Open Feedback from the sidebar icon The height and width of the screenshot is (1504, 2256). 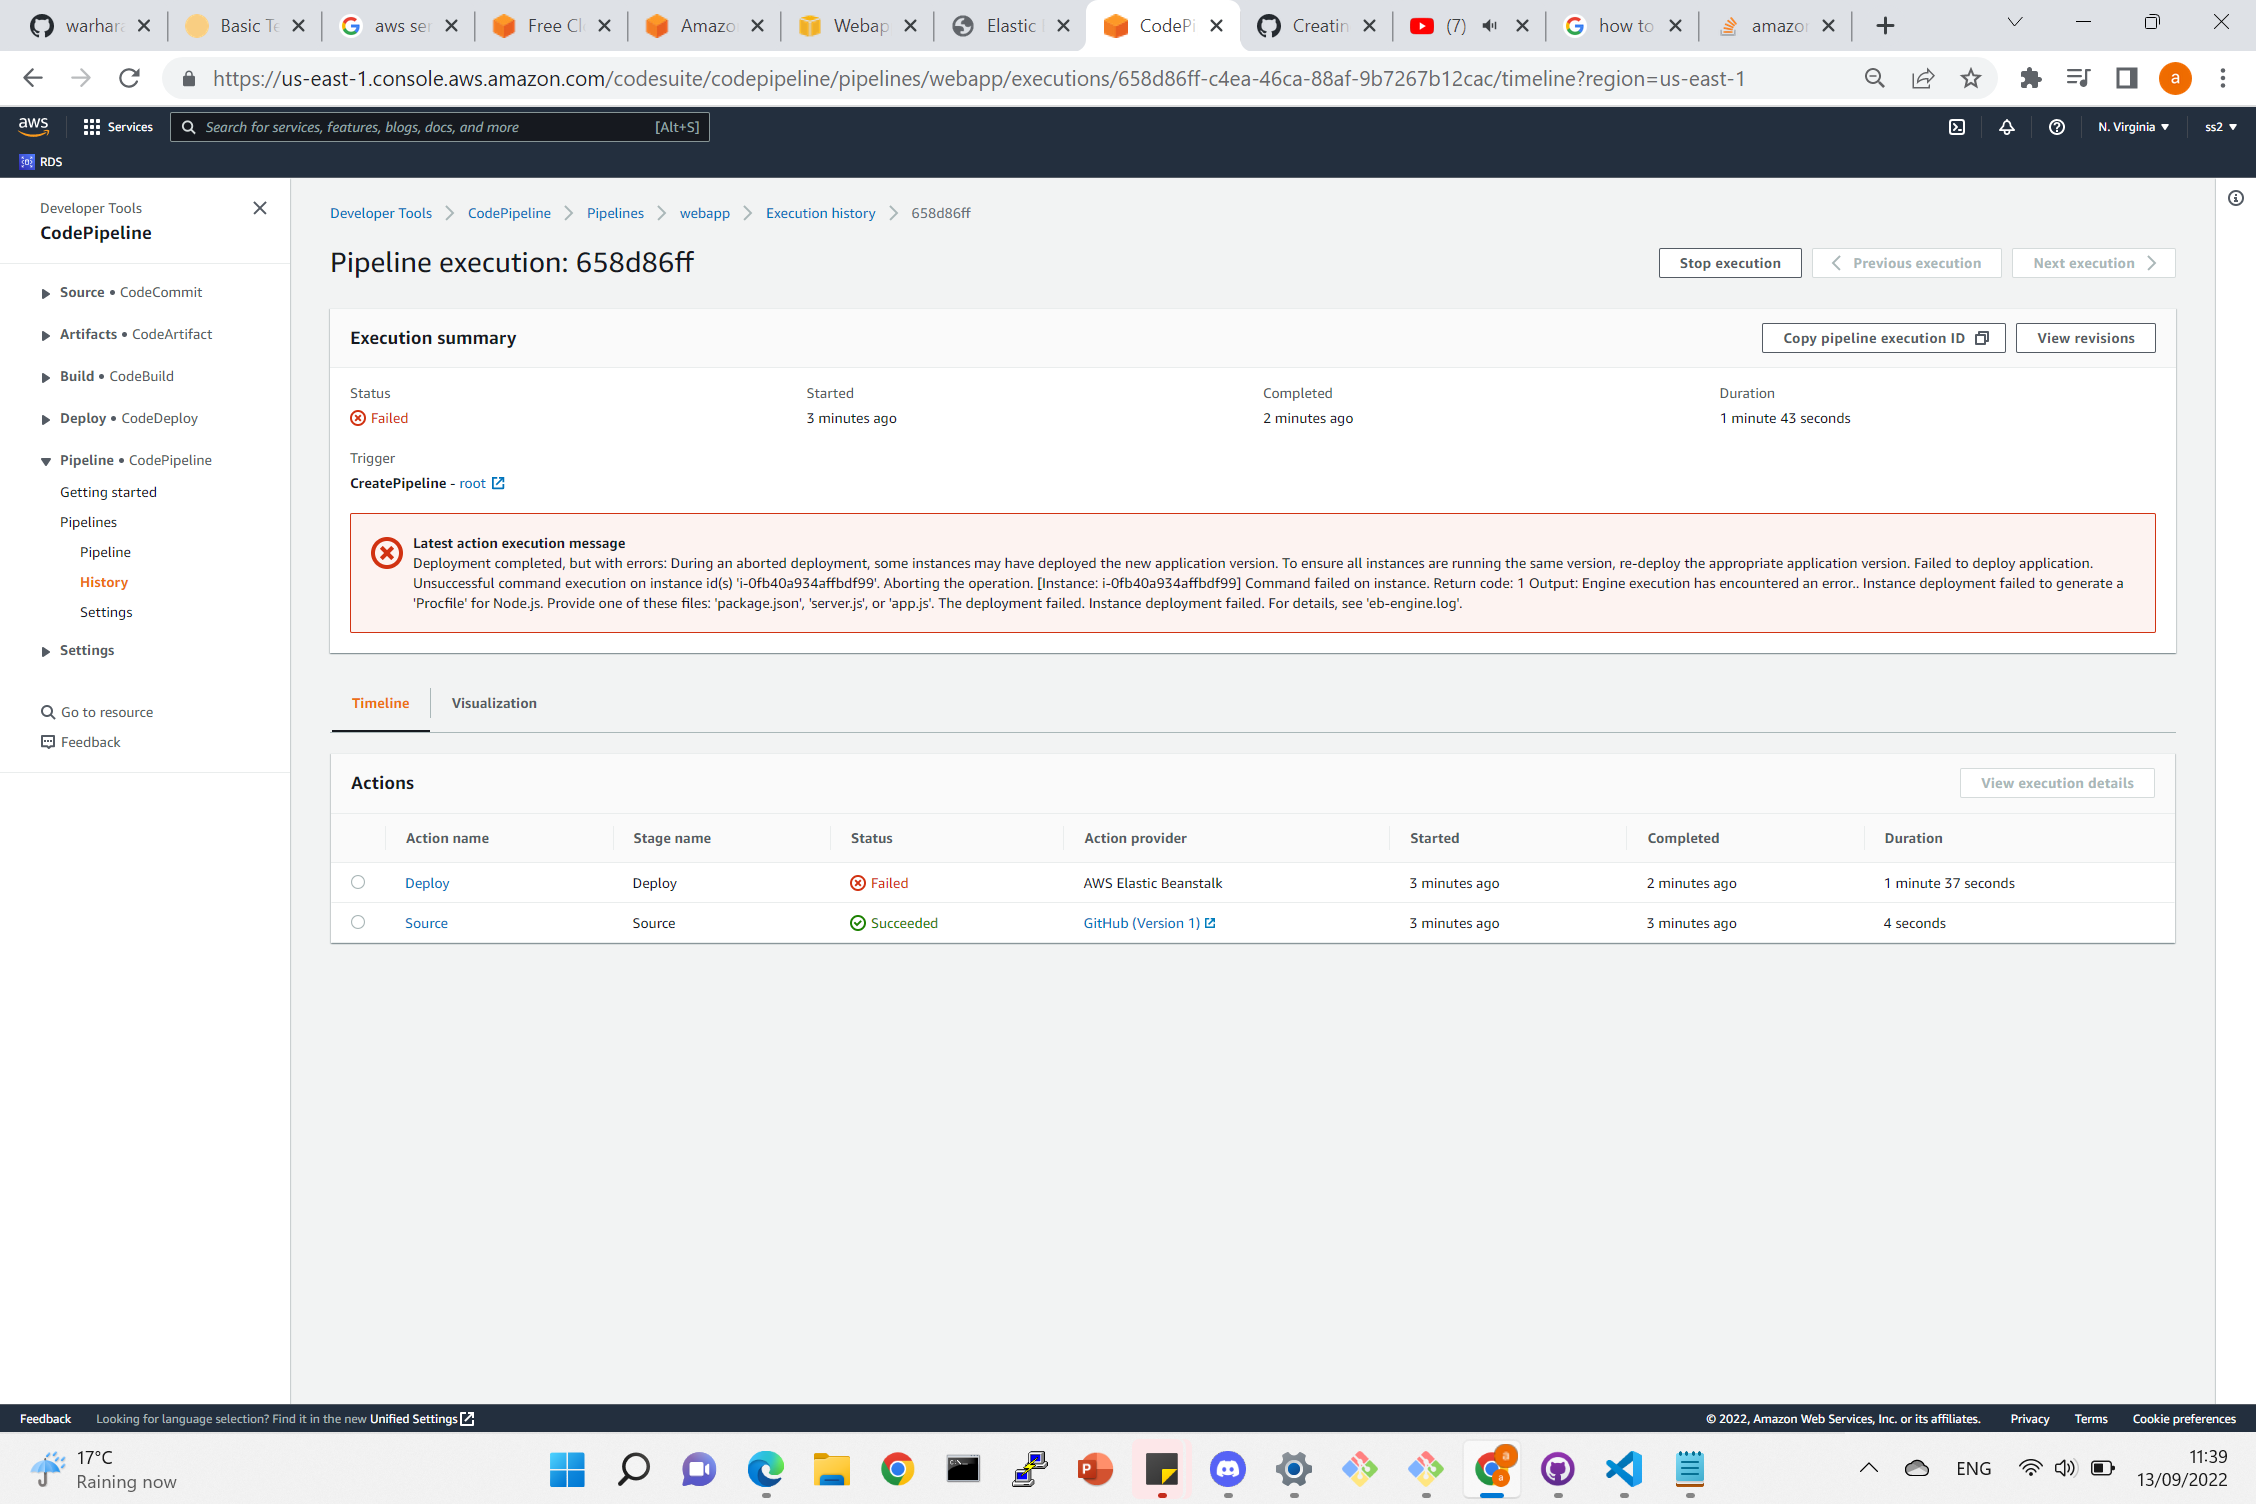[48, 741]
